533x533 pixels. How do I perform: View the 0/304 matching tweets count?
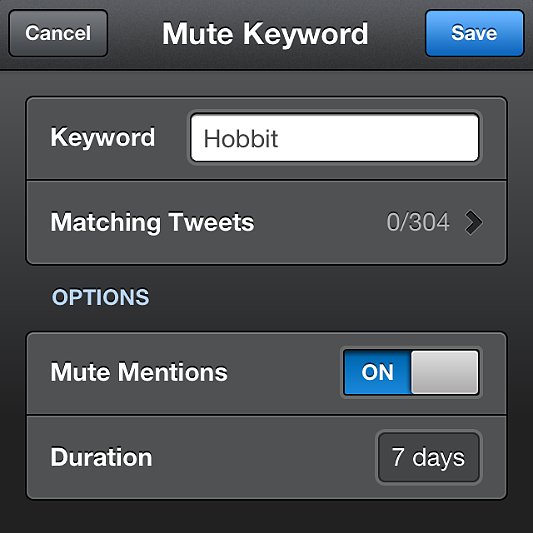coord(418,223)
